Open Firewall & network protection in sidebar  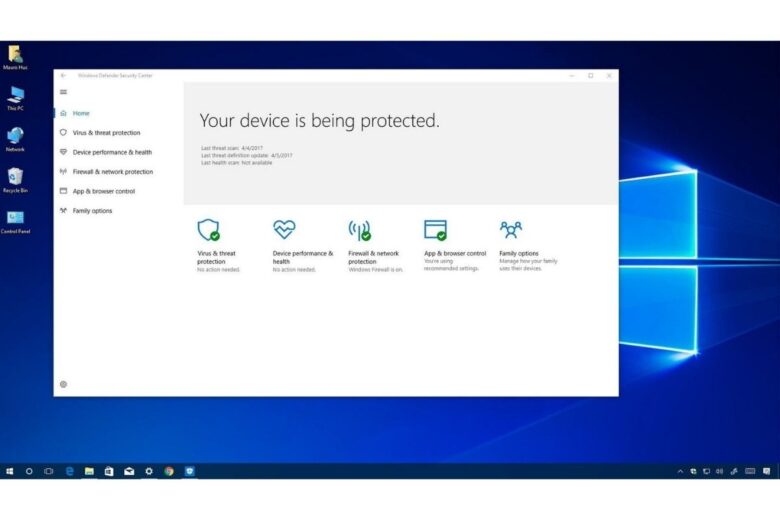click(x=113, y=172)
